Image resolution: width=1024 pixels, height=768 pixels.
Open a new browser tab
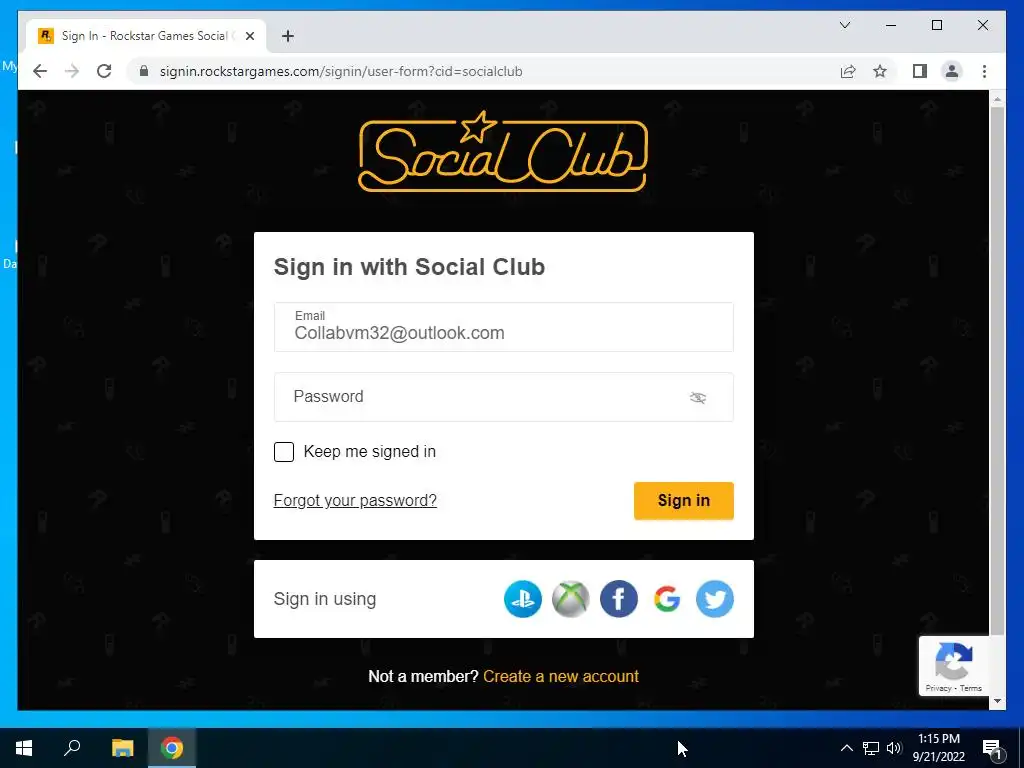click(x=287, y=36)
